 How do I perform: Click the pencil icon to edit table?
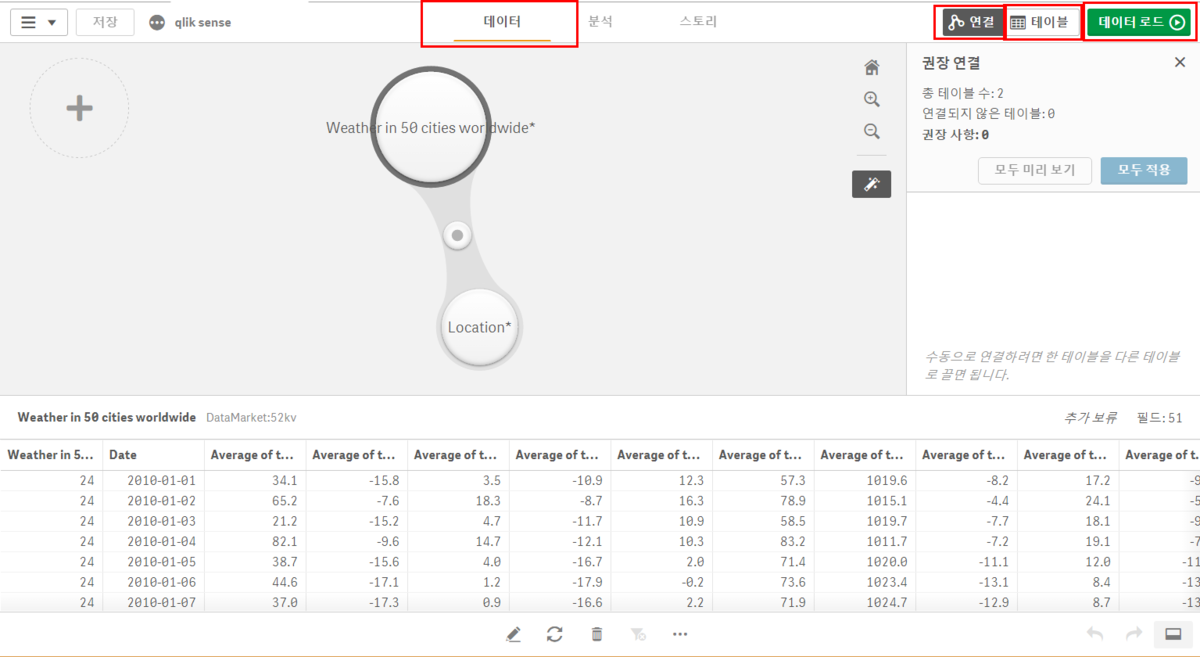point(513,634)
